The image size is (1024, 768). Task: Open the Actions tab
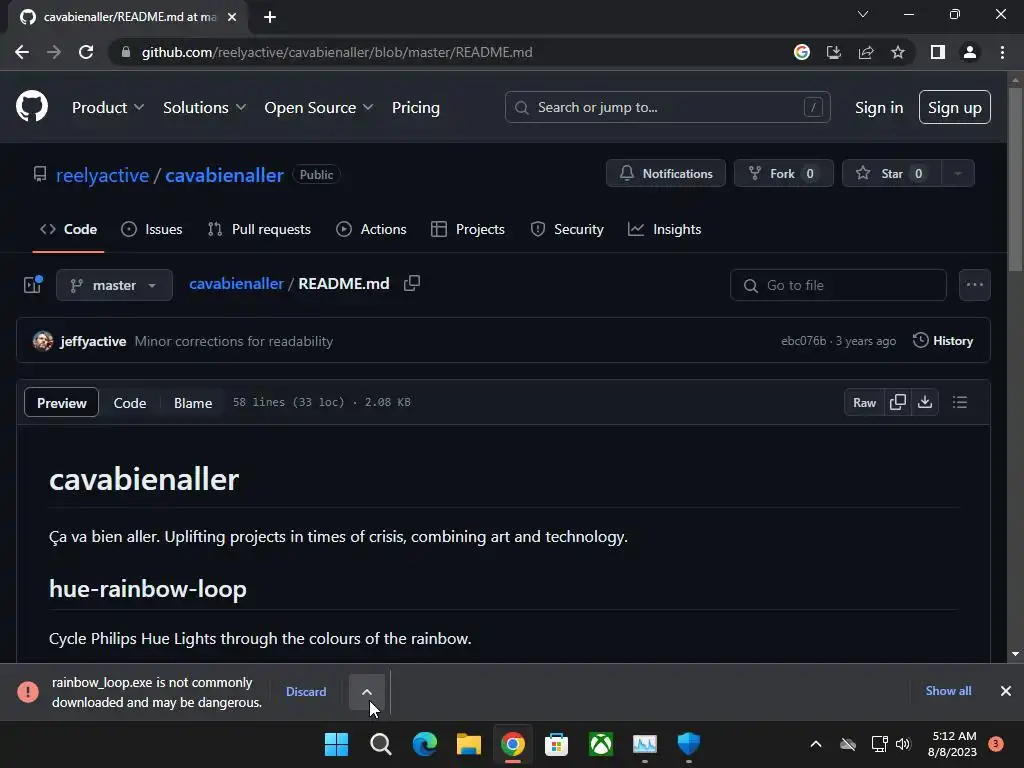(x=371, y=229)
